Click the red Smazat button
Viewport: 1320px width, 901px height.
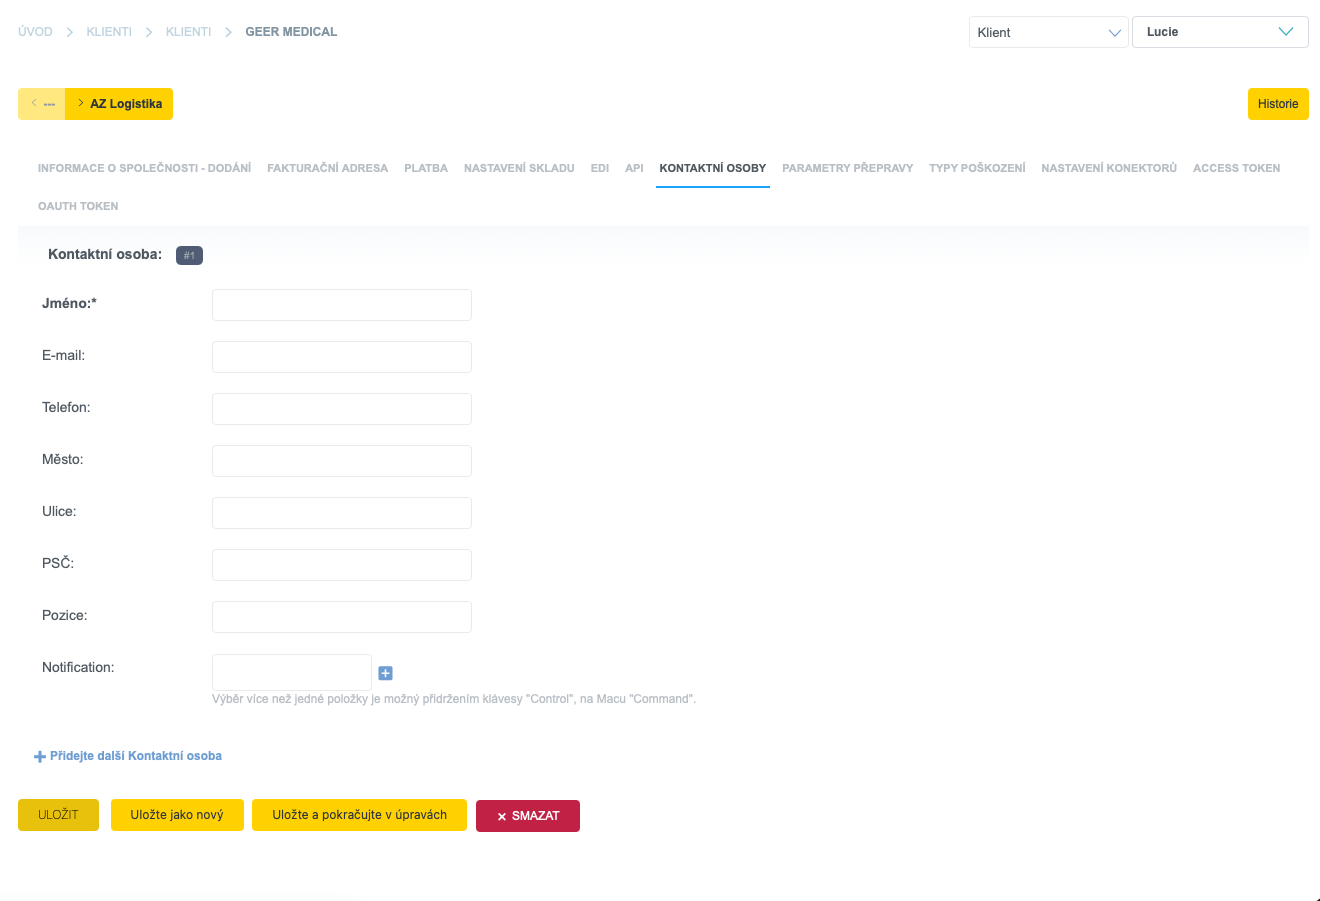pos(528,816)
